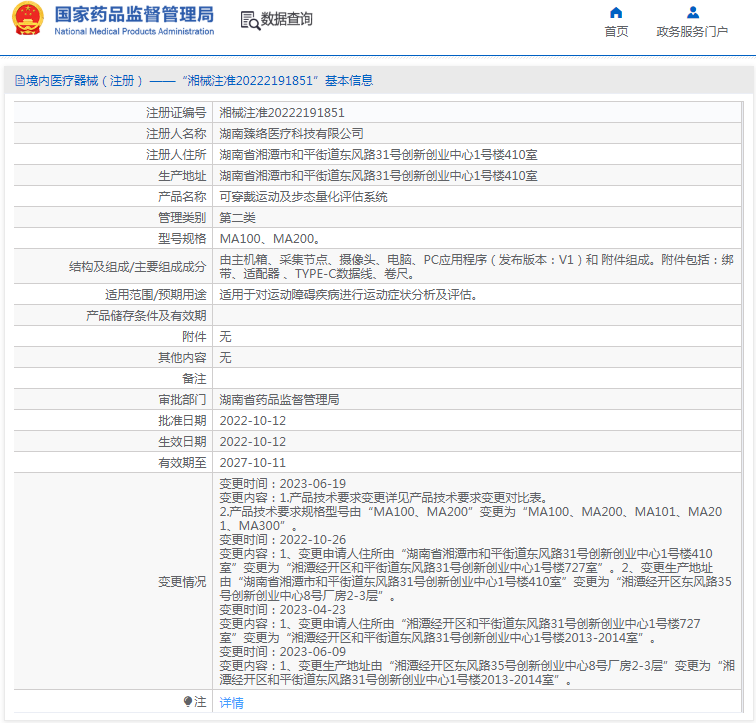Click 第二类 management category value
This screenshot has width=756, height=723.
coord(237,218)
